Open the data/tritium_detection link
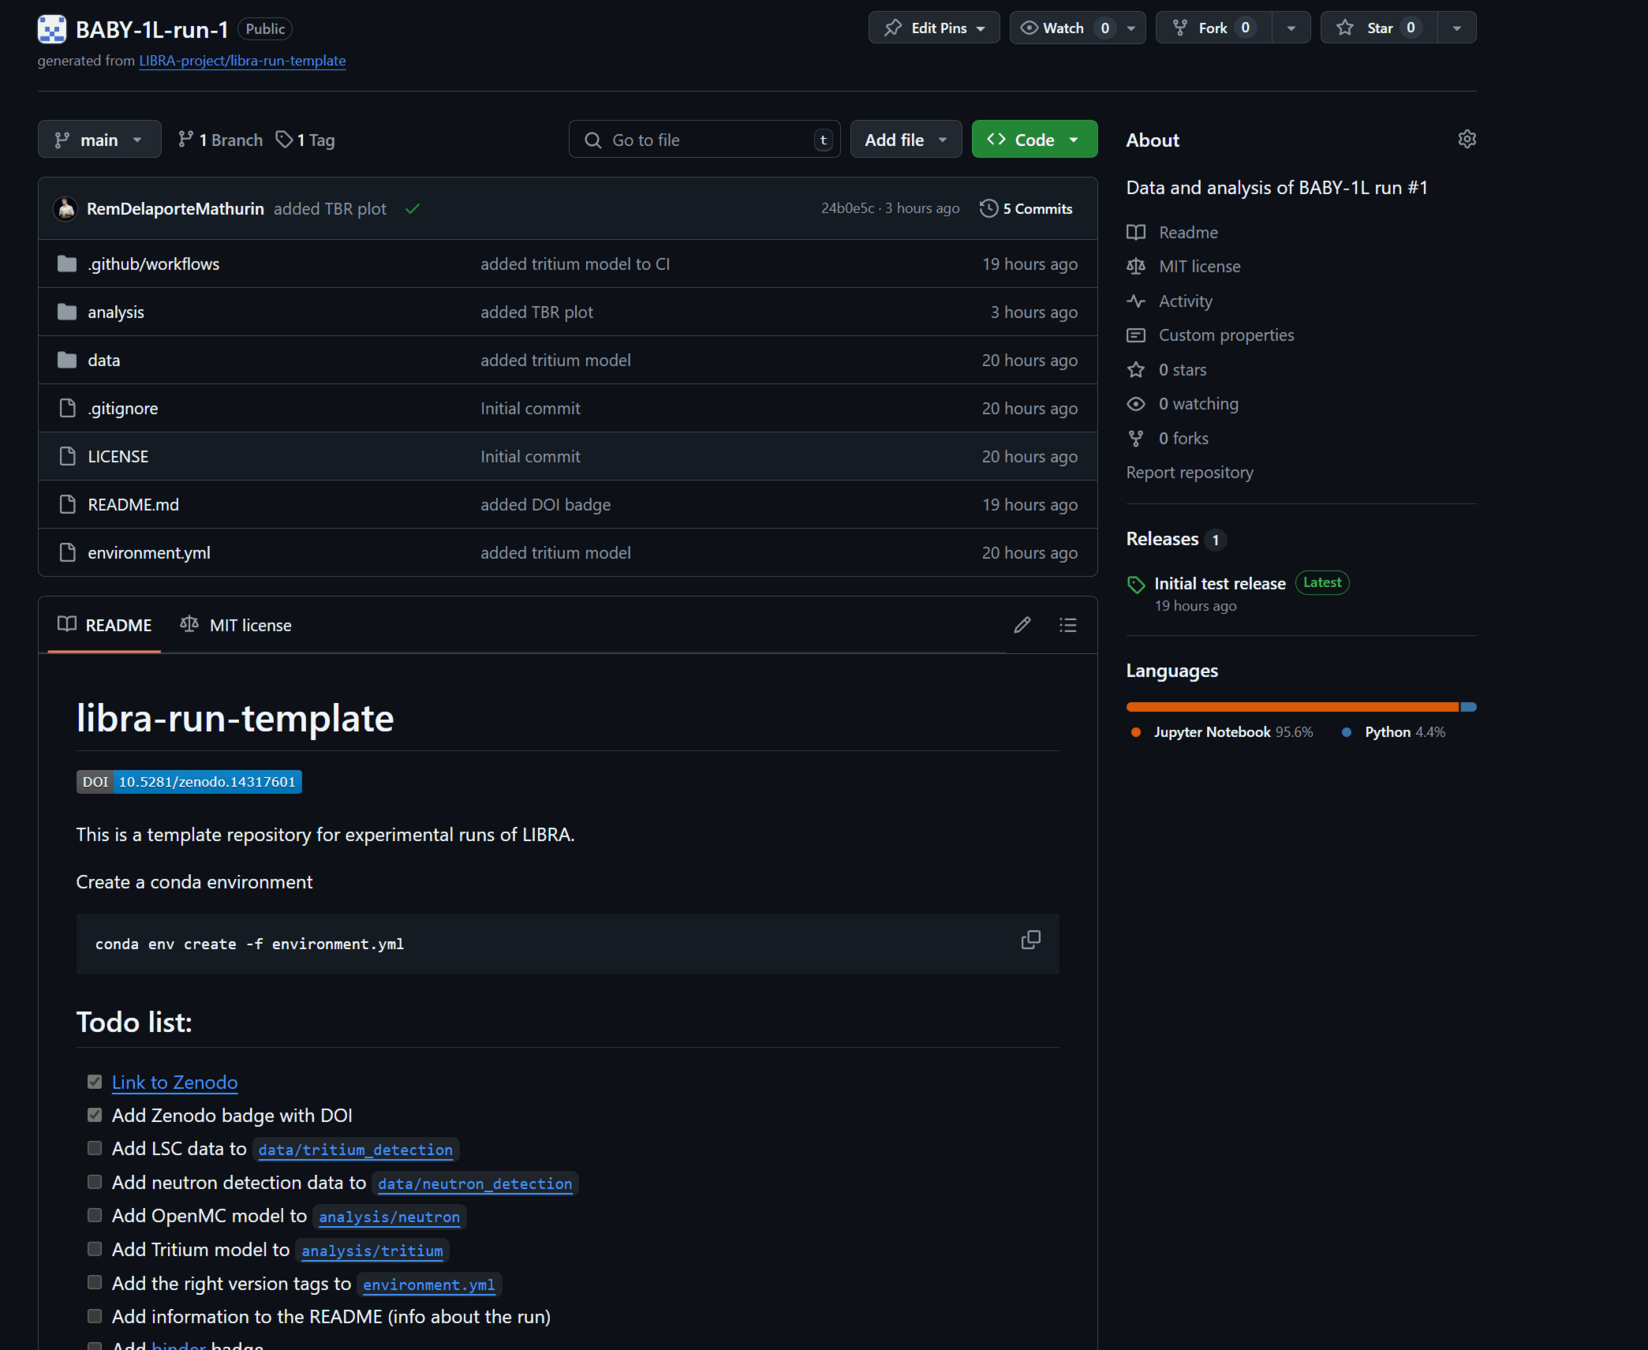1648x1350 pixels. (356, 1150)
